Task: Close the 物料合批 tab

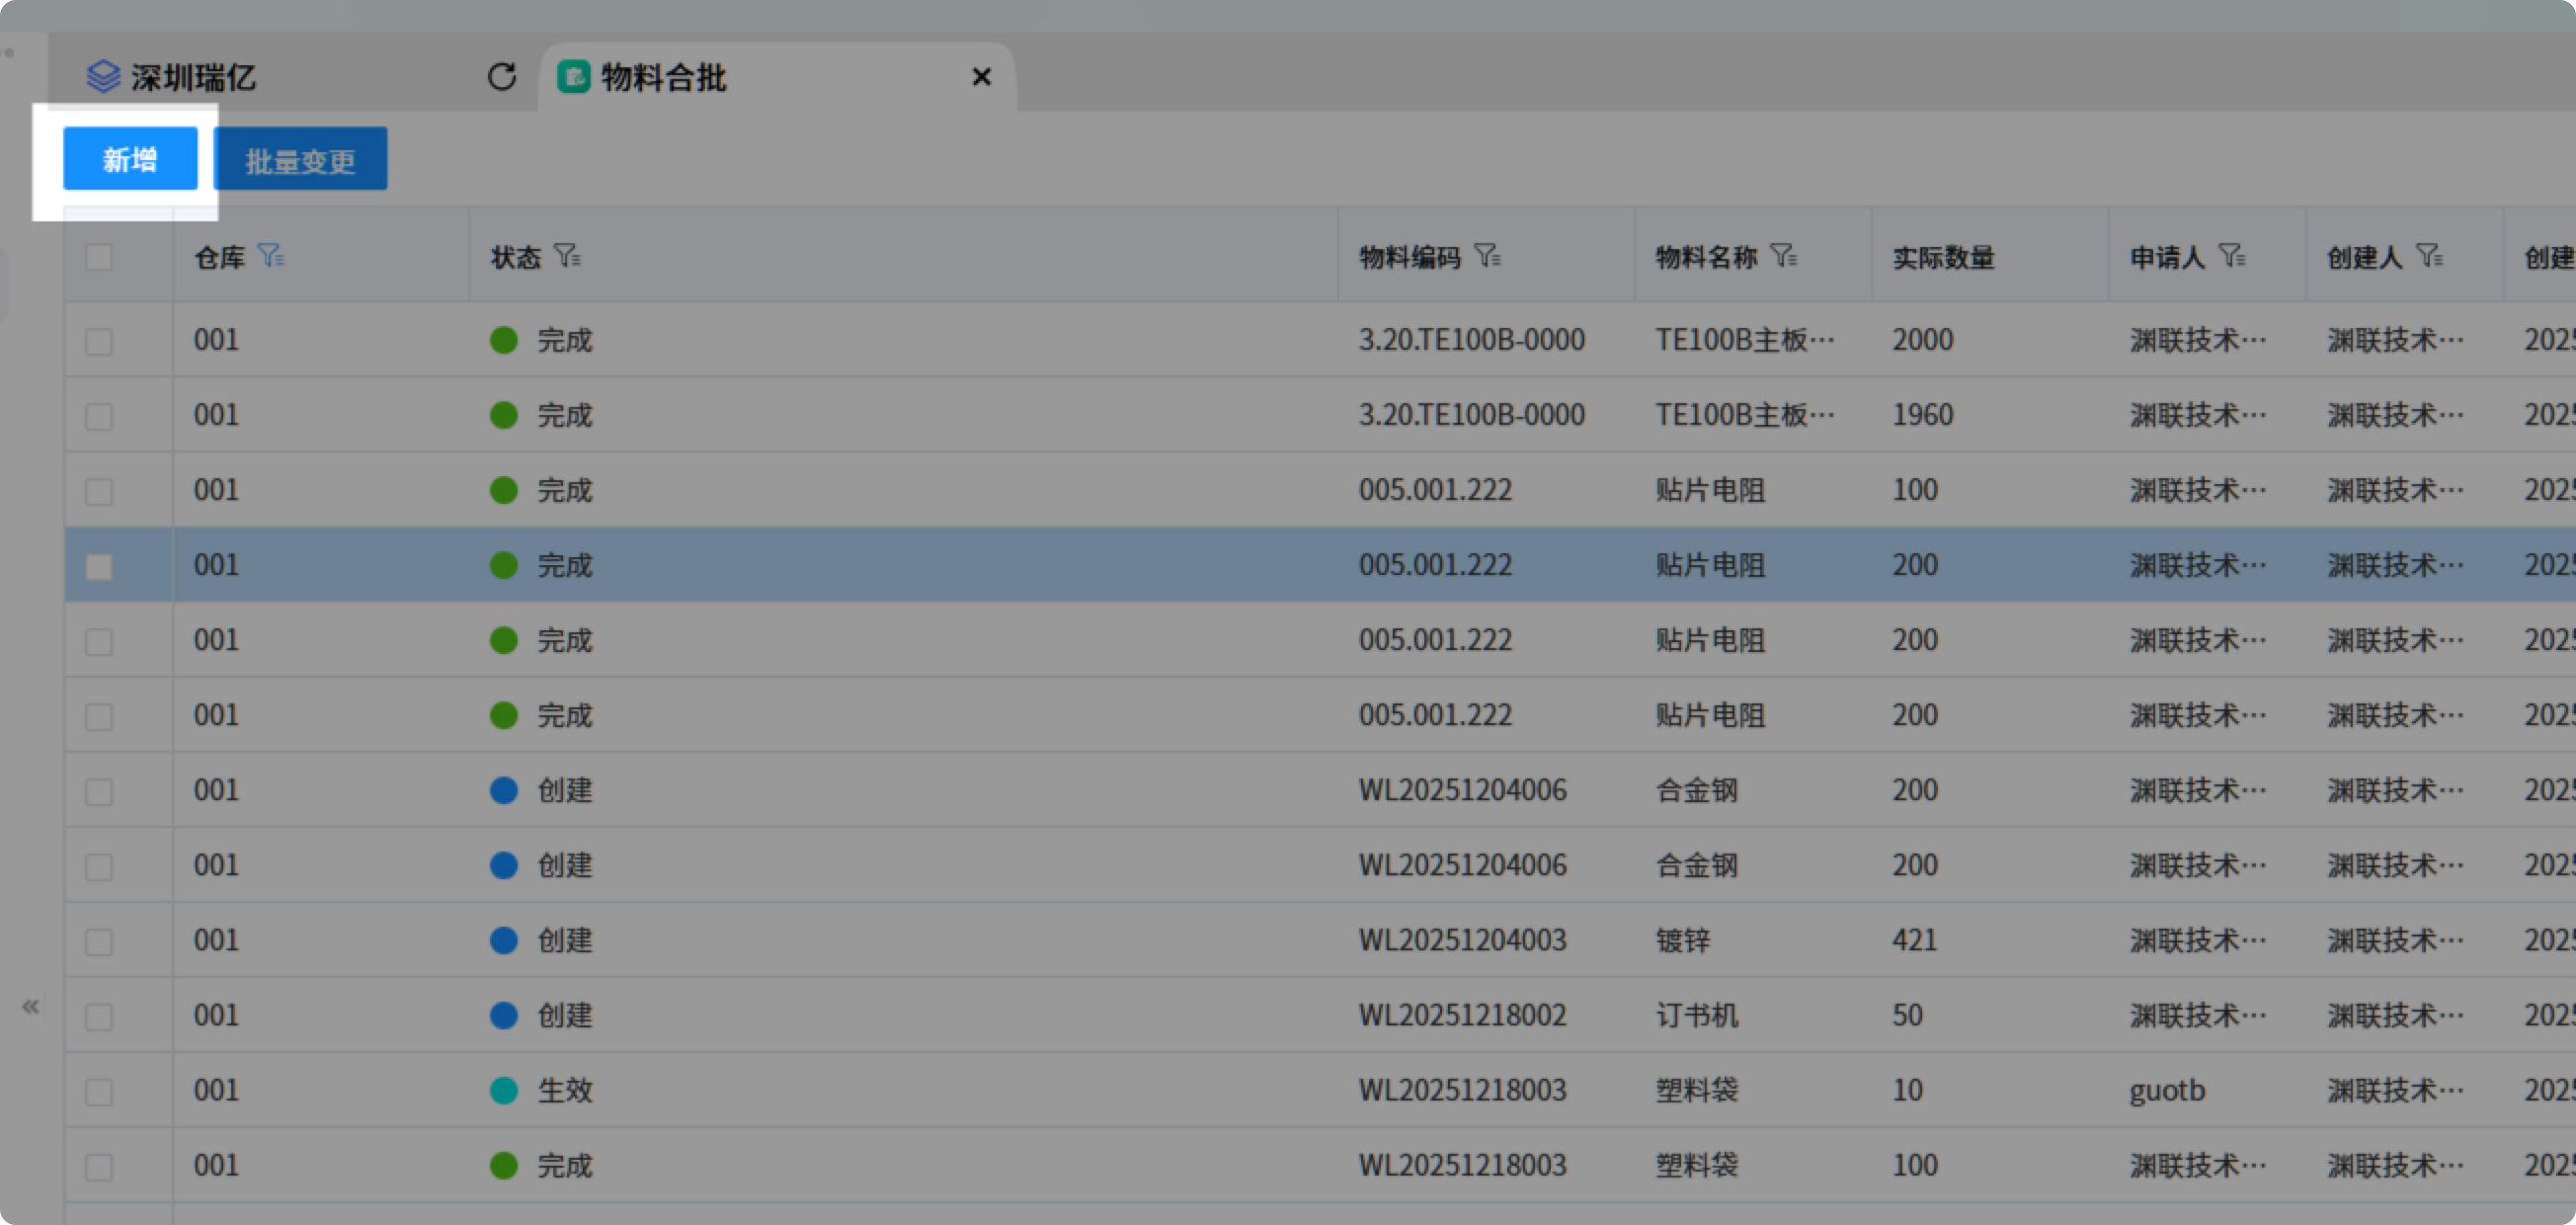Action: pos(981,77)
